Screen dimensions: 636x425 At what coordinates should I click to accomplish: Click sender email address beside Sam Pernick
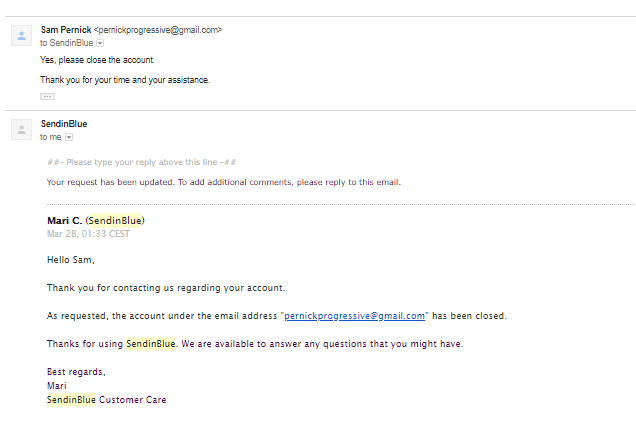coord(157,30)
